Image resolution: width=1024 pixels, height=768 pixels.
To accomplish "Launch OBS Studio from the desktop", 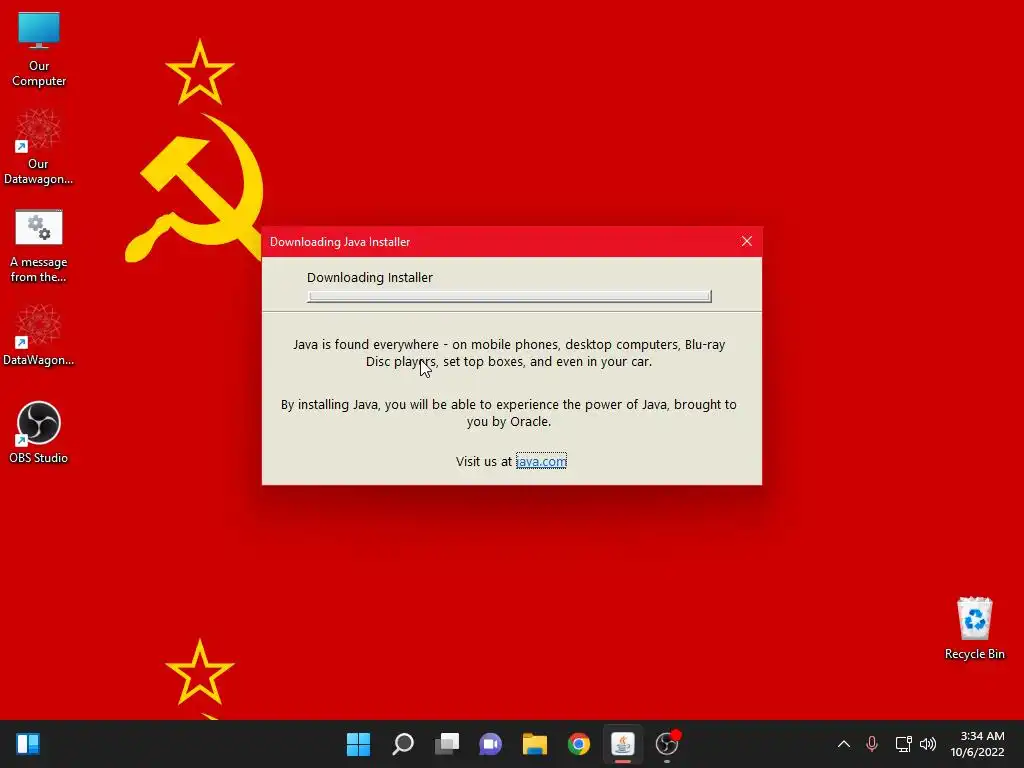I will pos(39,432).
